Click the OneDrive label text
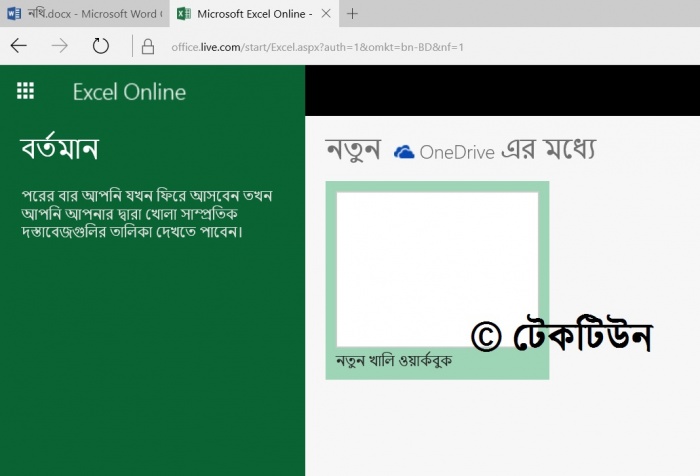Viewport: 700px width, 476px height. [457, 152]
